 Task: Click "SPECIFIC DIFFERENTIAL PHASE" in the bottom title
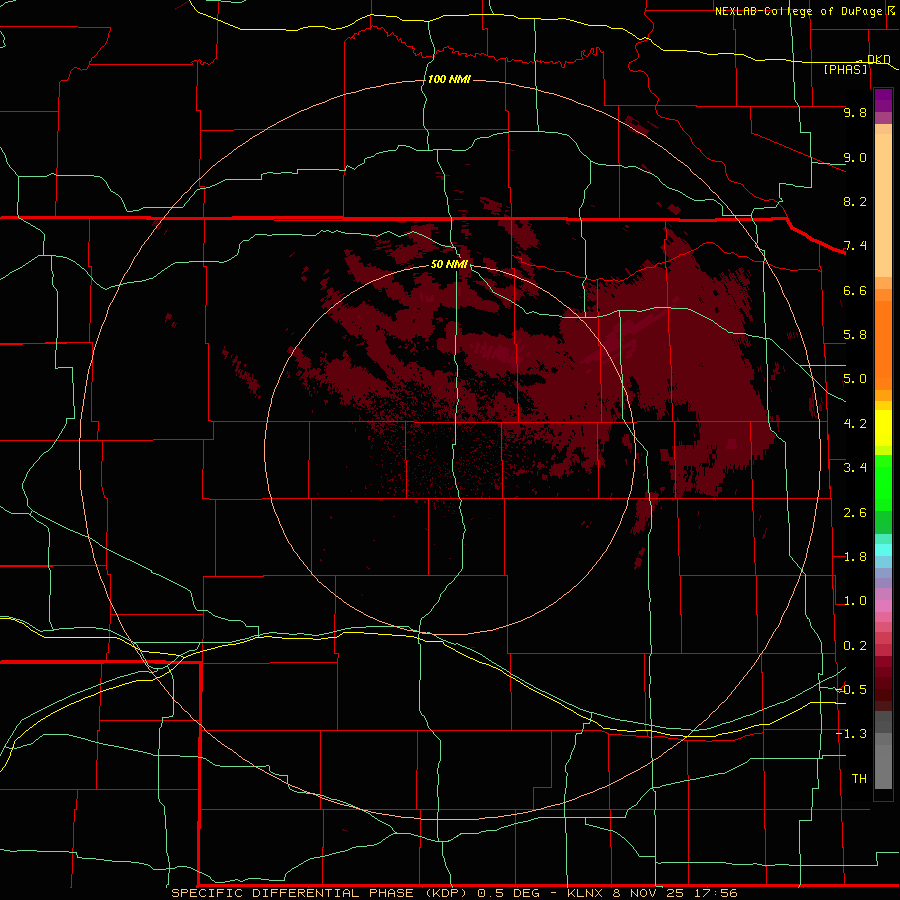tap(293, 893)
